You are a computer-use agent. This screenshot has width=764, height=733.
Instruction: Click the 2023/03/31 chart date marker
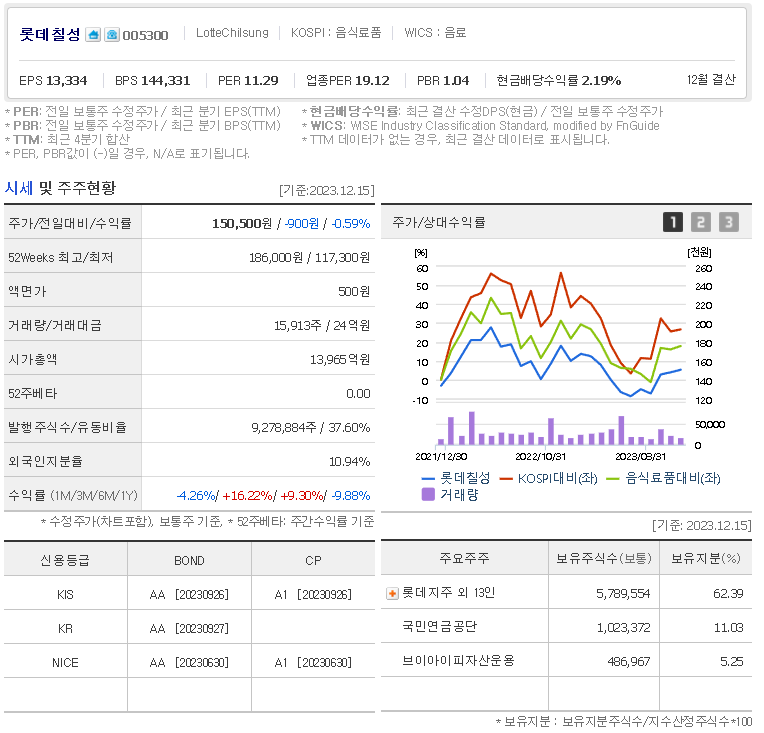coord(640,457)
